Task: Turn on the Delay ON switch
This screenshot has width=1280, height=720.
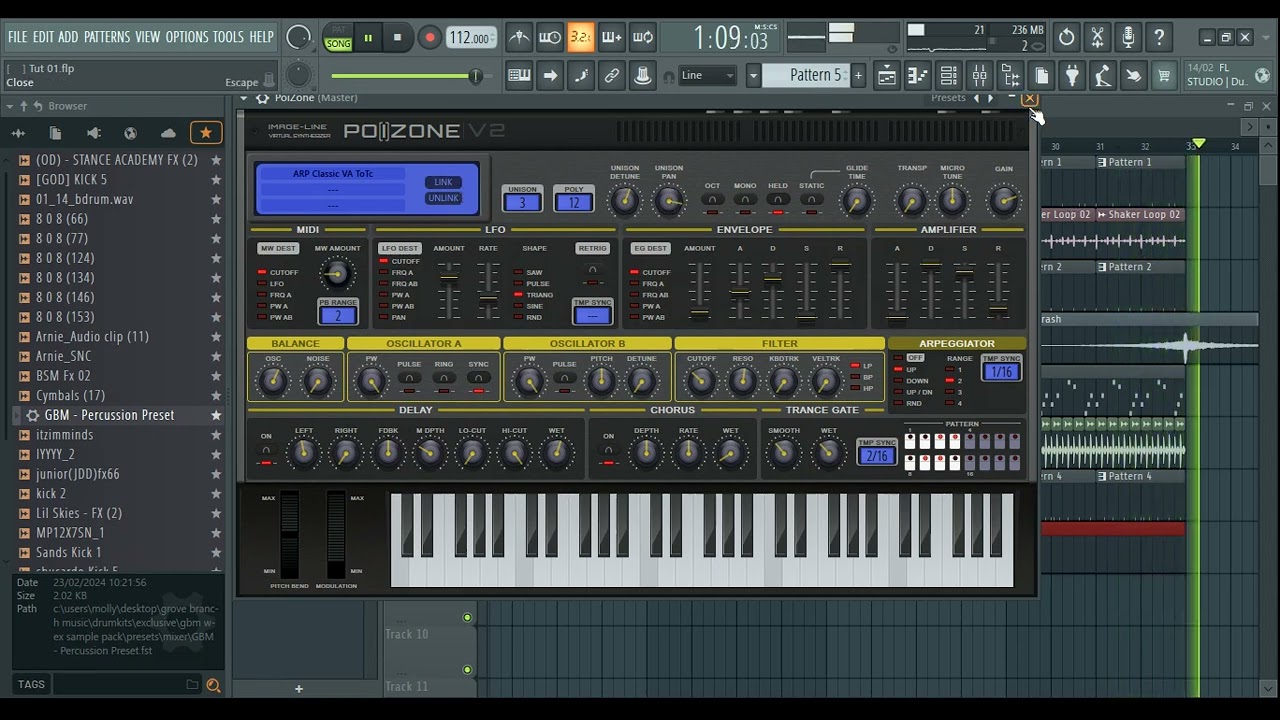Action: click(x=266, y=451)
